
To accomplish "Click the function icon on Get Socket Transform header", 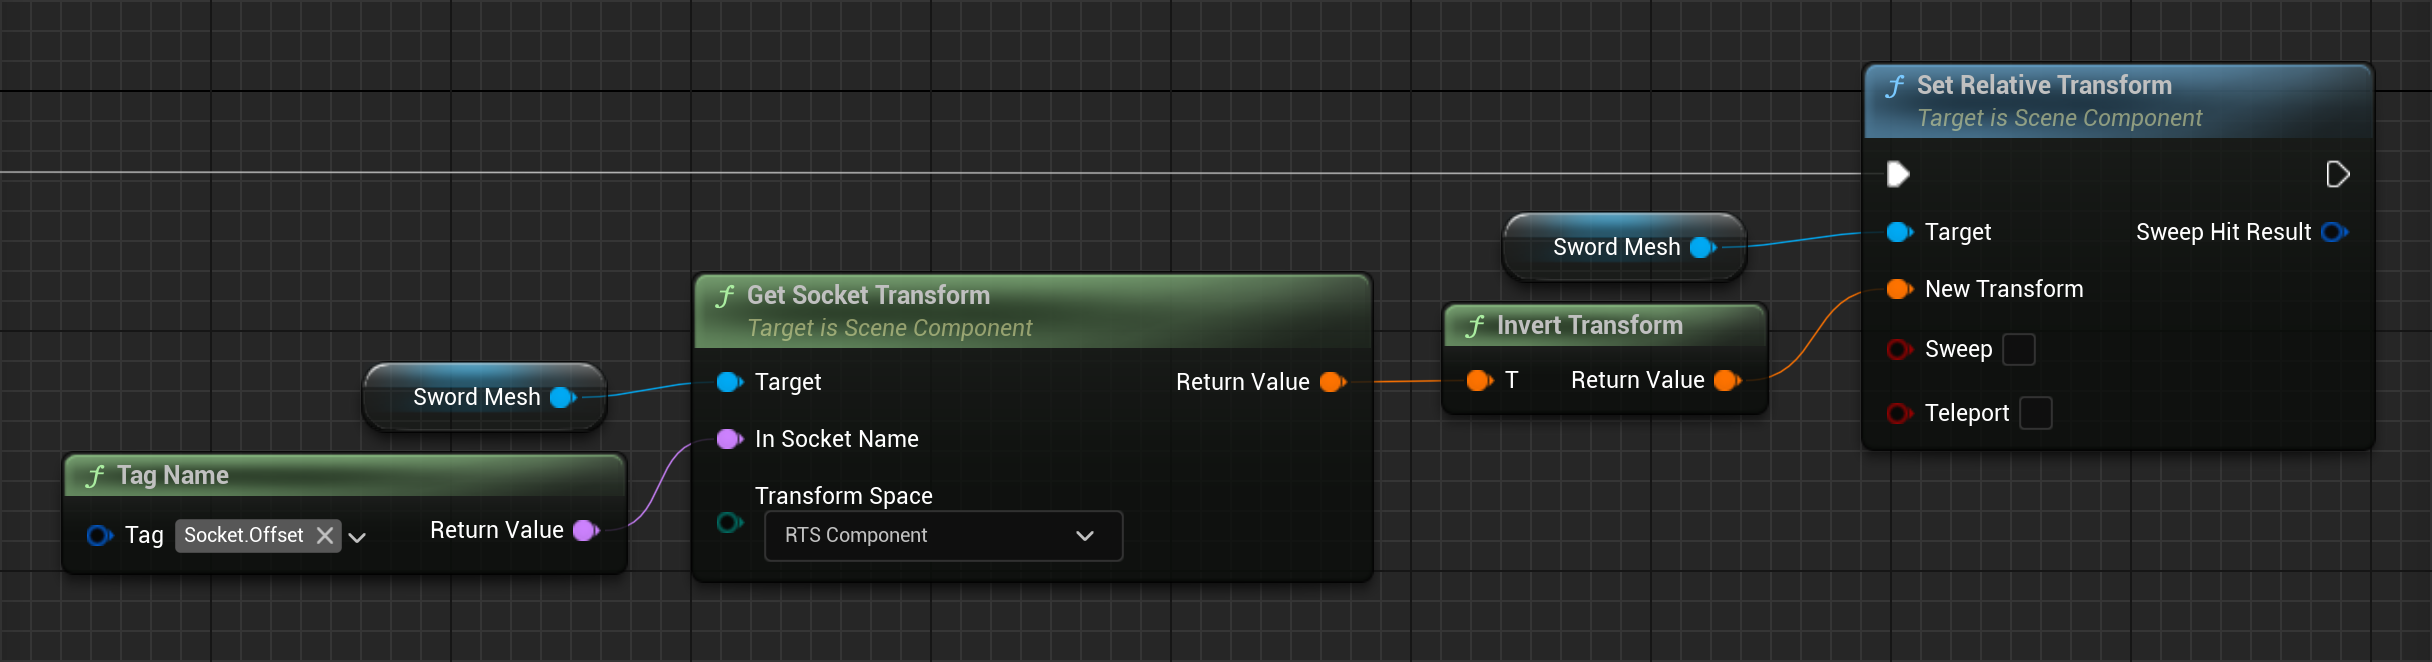I will click(725, 297).
